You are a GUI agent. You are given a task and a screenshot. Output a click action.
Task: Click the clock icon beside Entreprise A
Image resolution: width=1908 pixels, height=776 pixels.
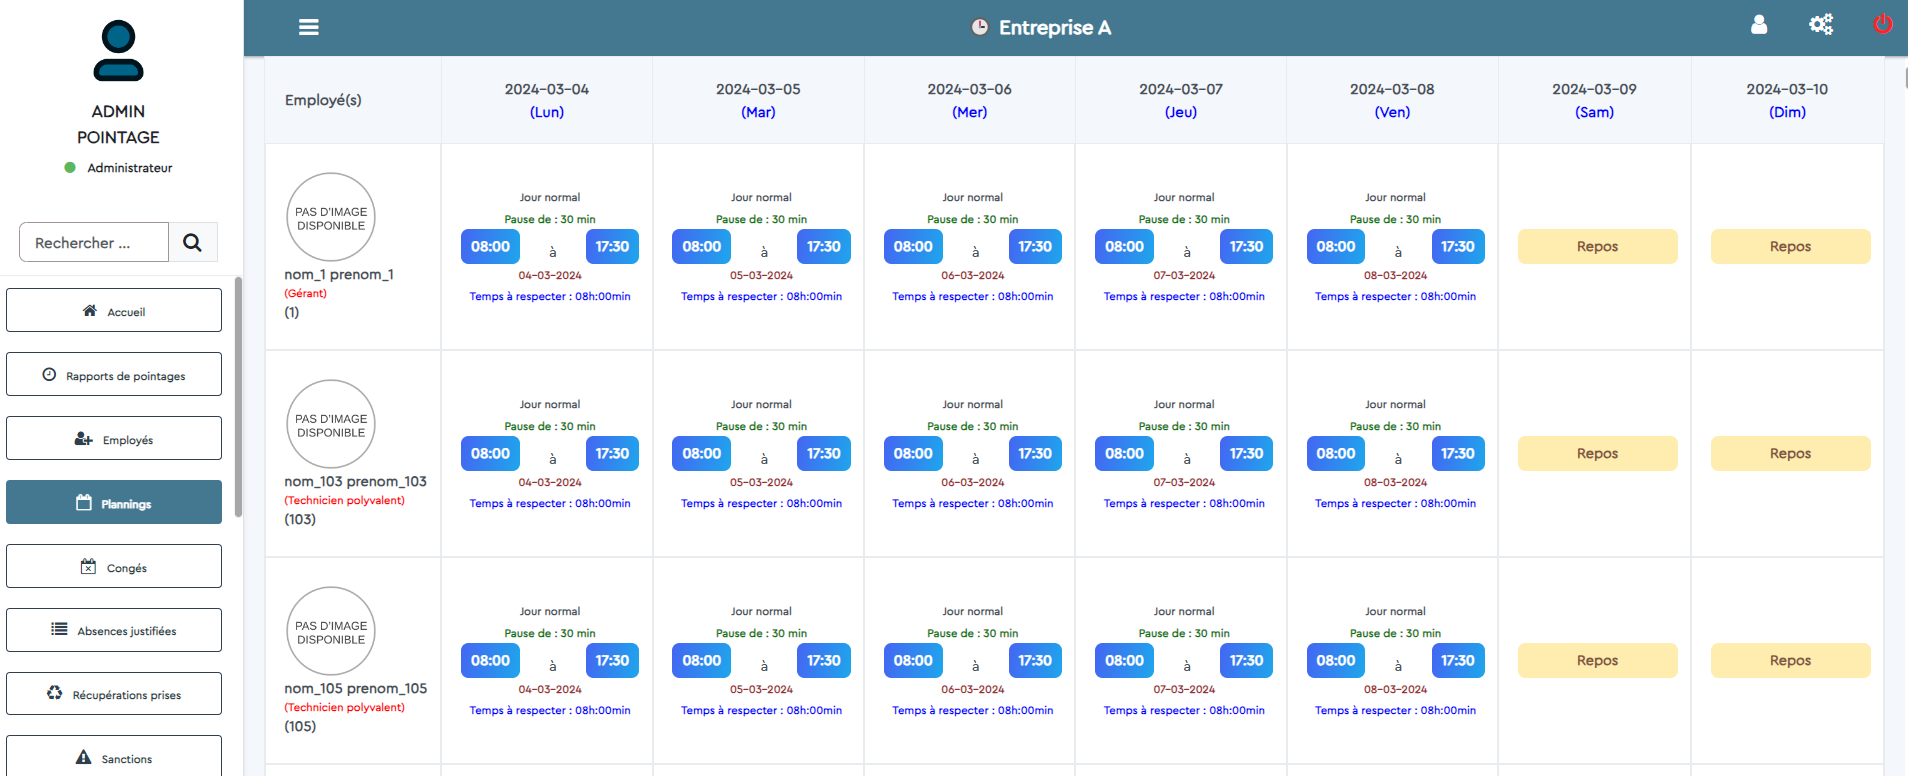point(980,27)
